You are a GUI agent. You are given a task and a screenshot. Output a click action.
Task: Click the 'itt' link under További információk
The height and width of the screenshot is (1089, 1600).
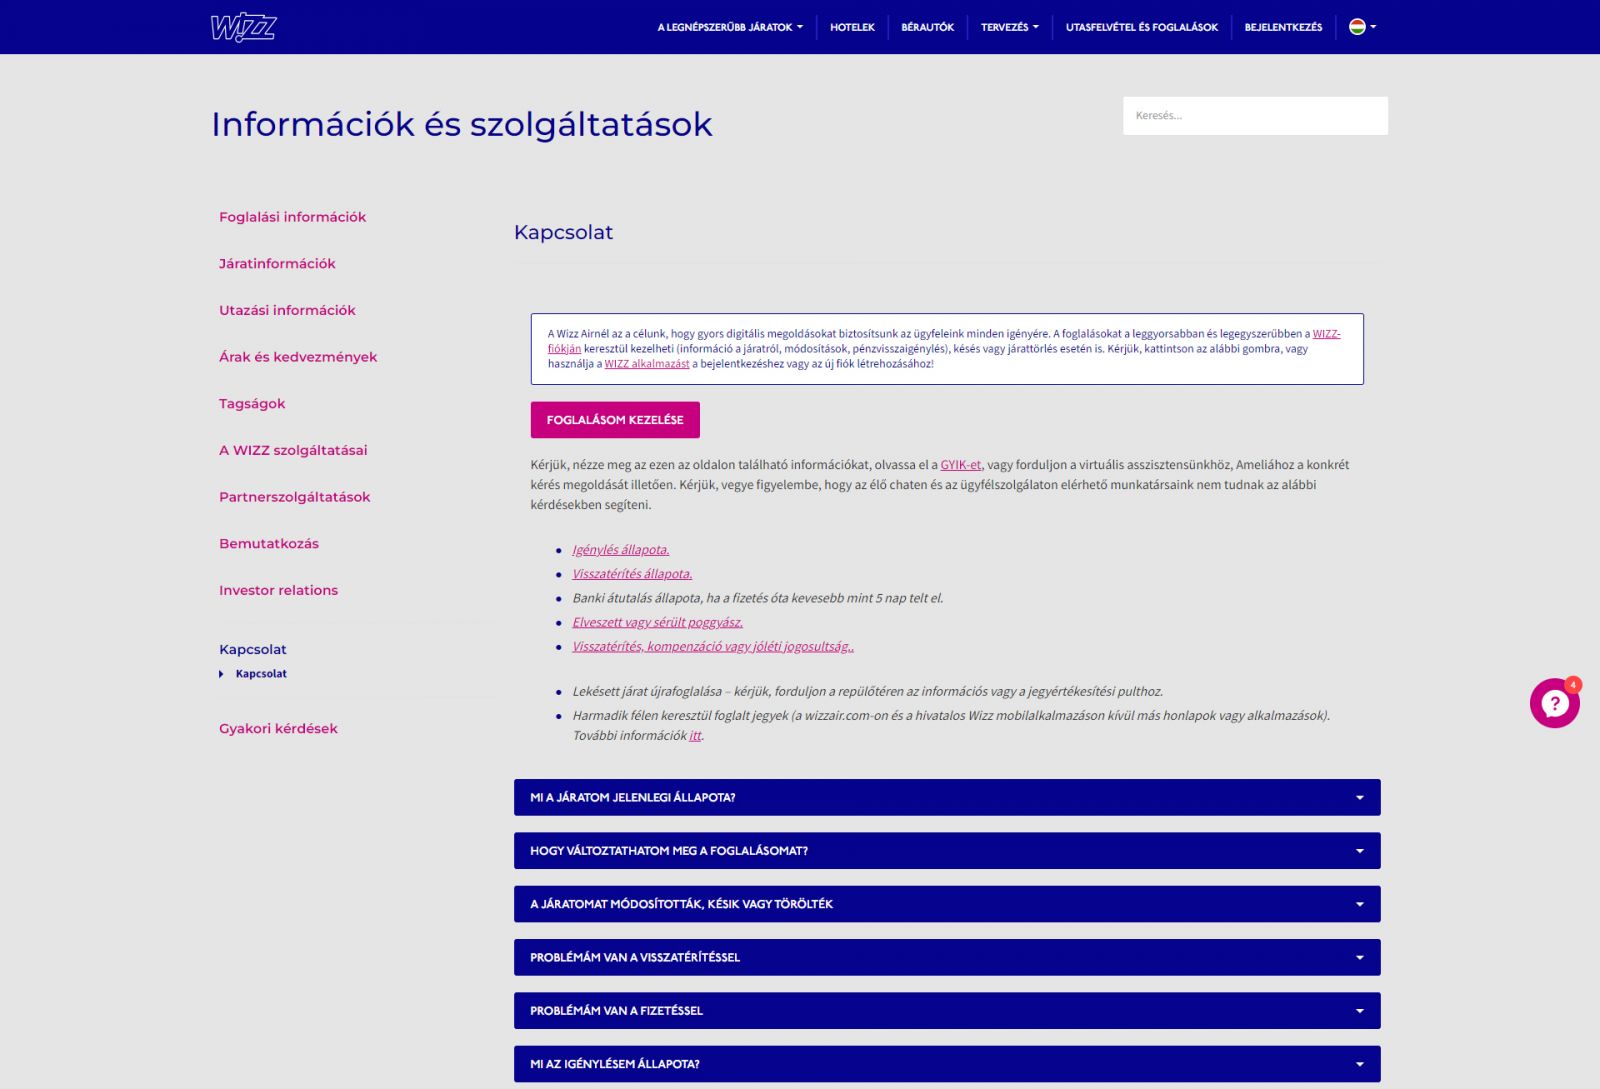696,736
